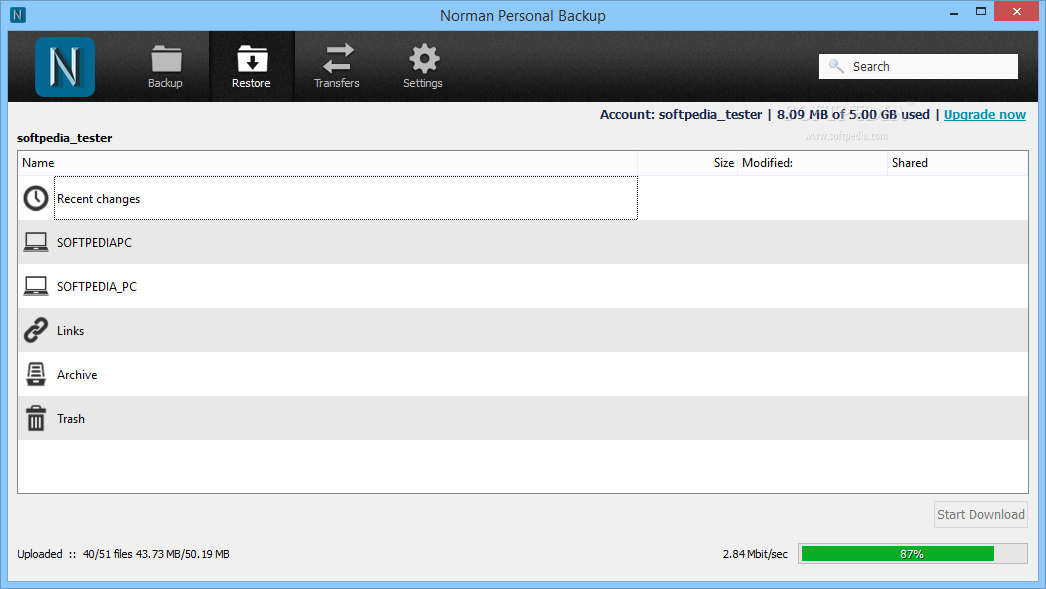Click the Account softpedia_tester usage text
Image resolution: width=1046 pixels, height=589 pixels.
pyautogui.click(x=764, y=115)
